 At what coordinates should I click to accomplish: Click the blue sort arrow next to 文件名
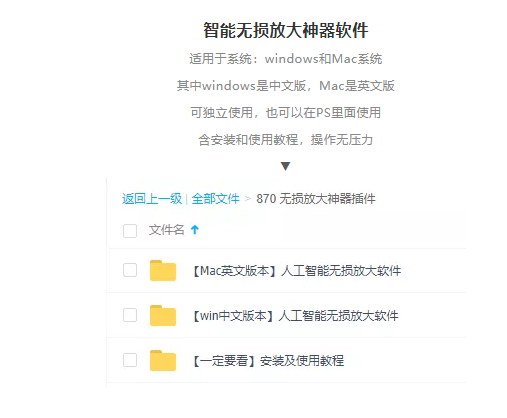click(195, 229)
